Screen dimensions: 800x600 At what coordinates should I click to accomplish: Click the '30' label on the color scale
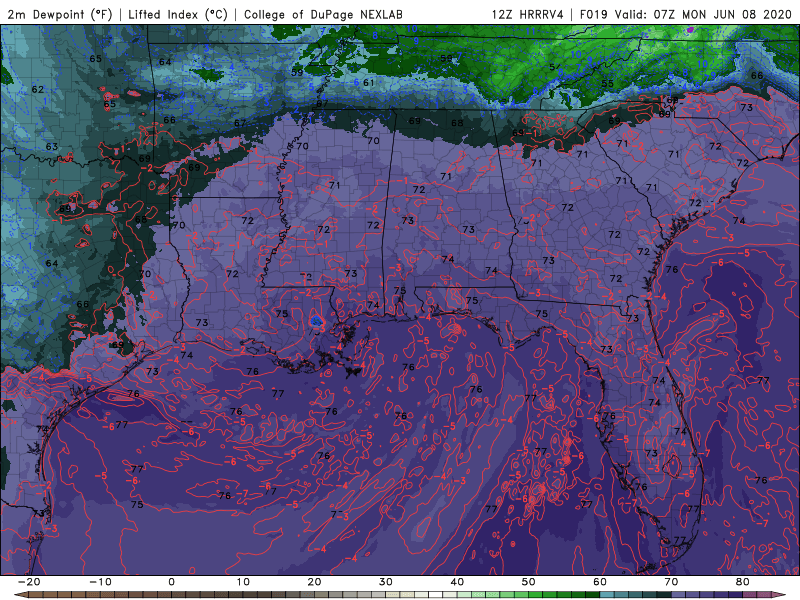pos(386,582)
